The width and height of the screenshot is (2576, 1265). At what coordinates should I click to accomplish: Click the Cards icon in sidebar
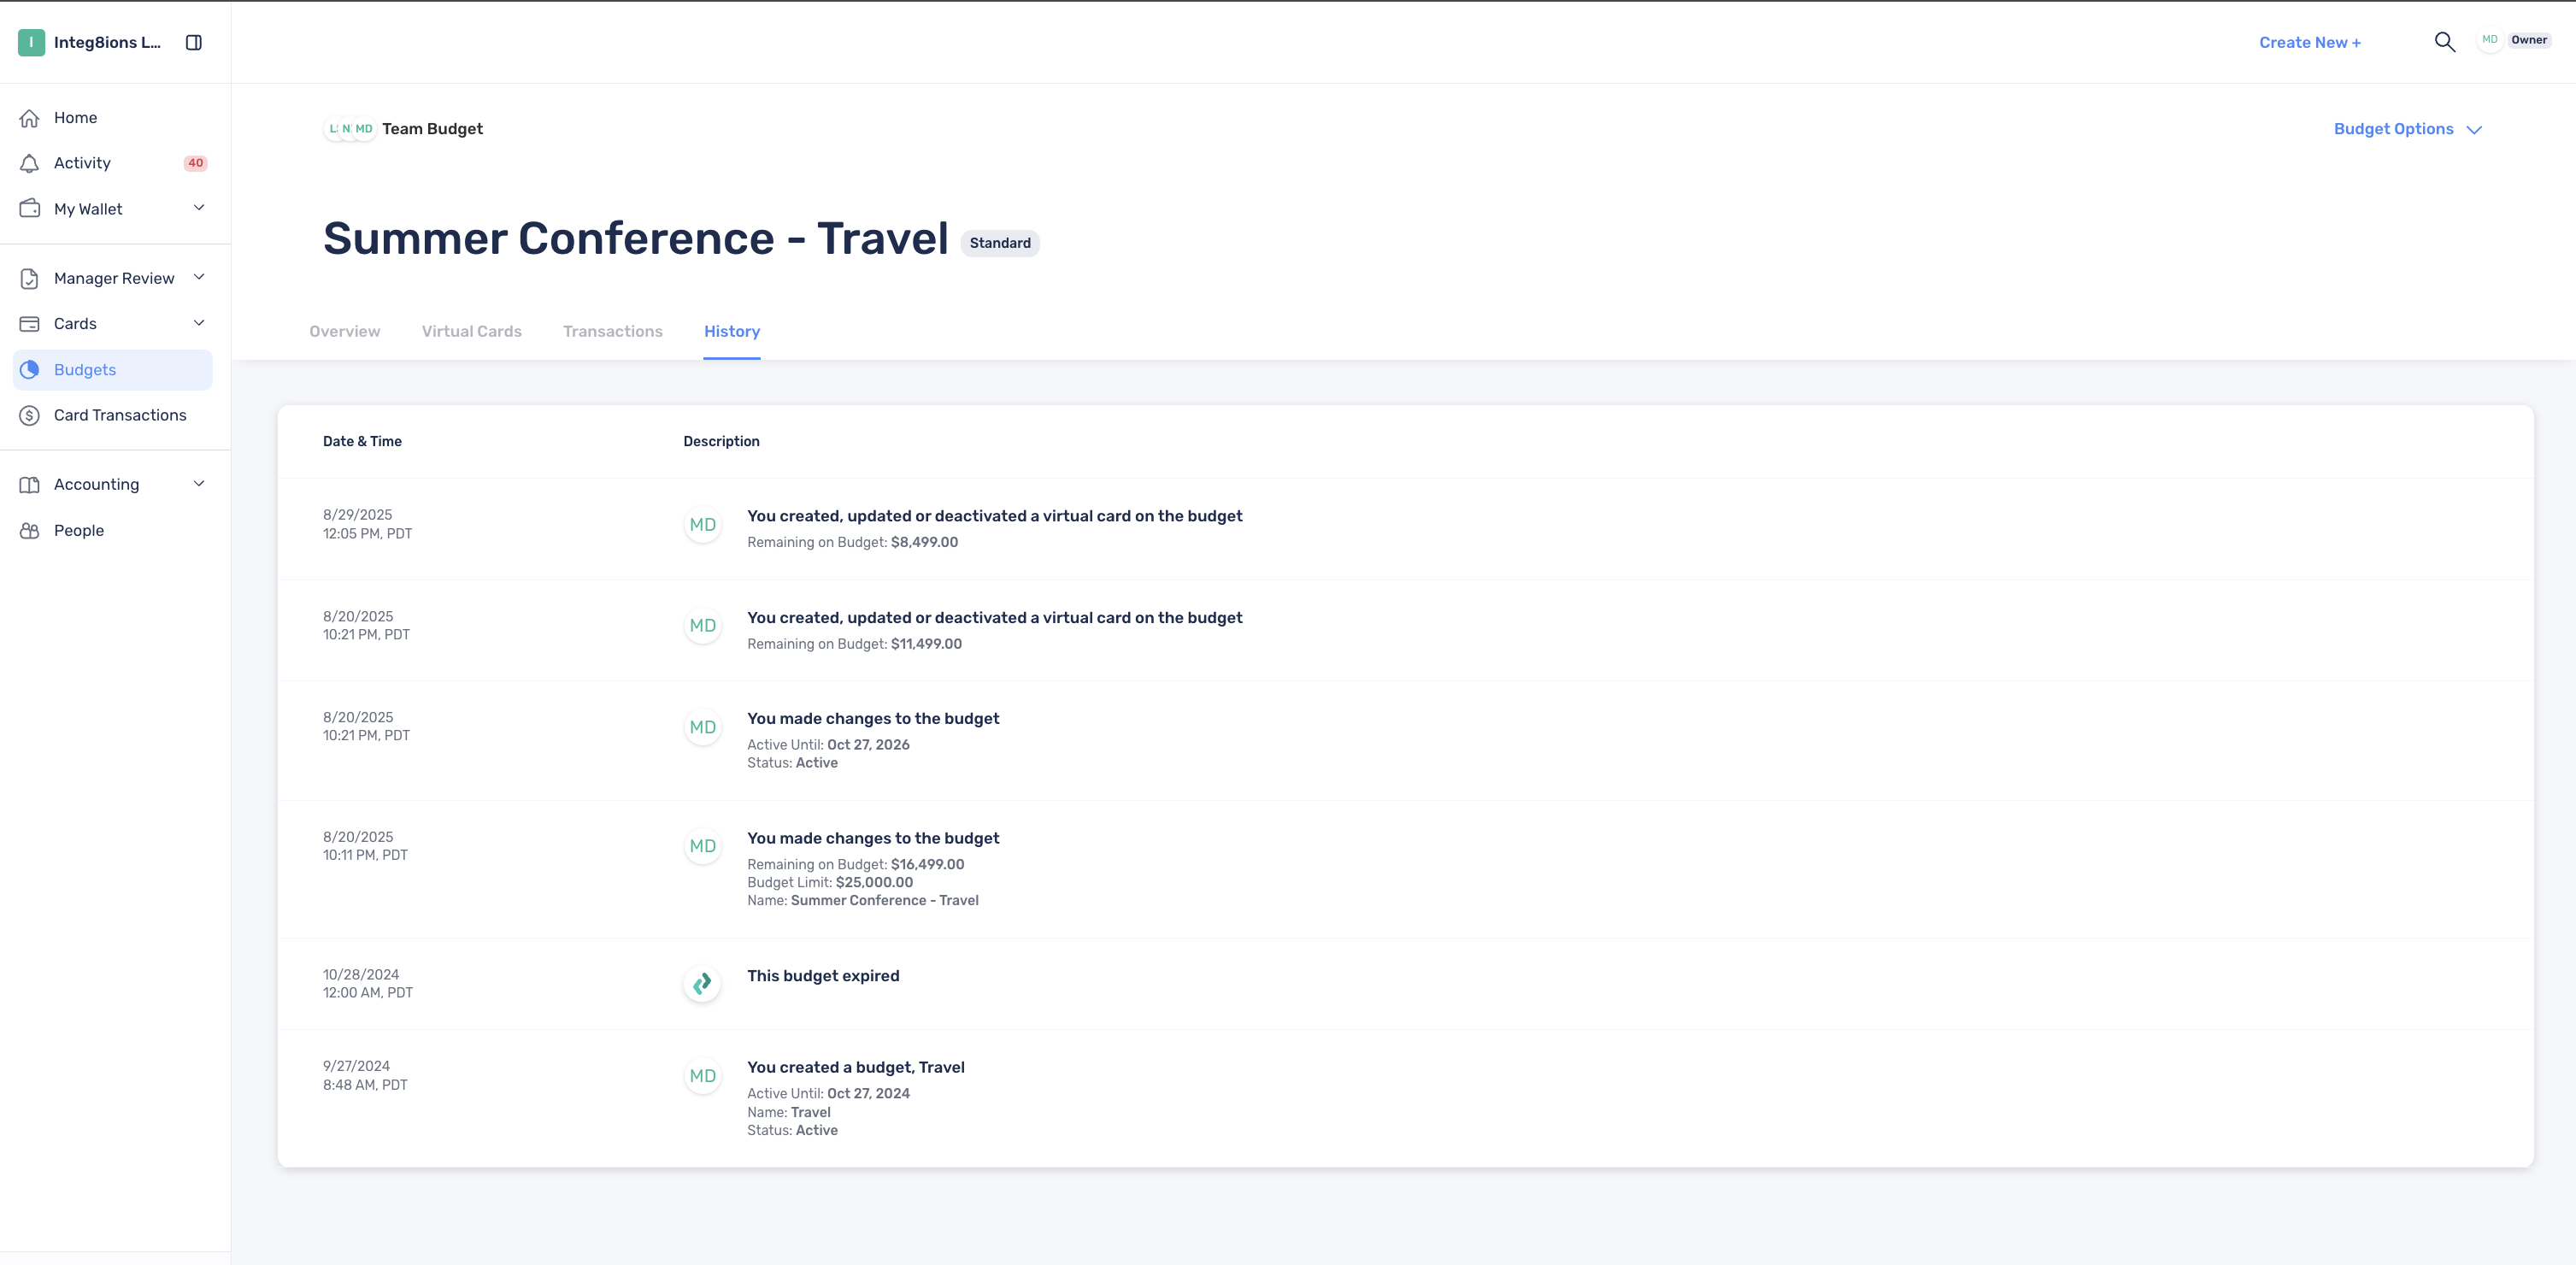30,324
